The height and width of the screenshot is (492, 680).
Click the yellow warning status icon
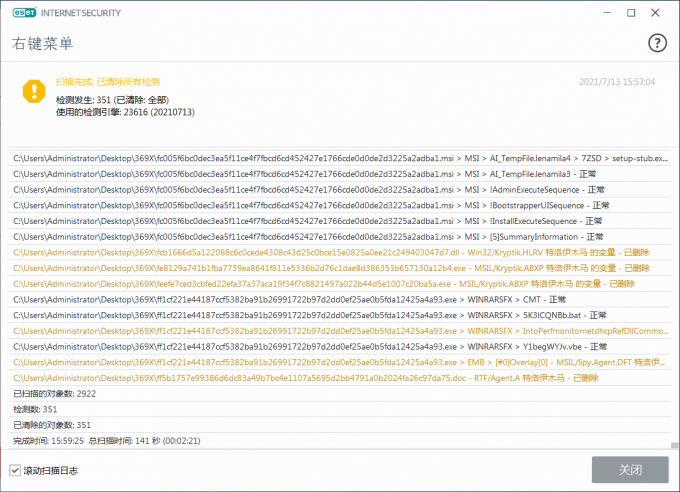coord(34,92)
